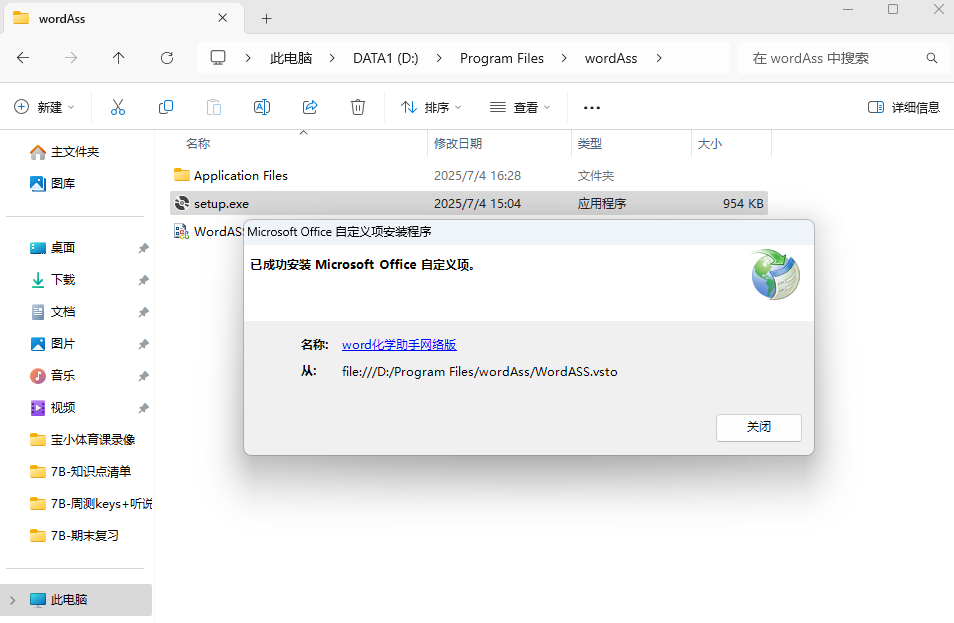The image size is (954, 623).
Task: Open a new tab with plus button
Action: click(266, 19)
